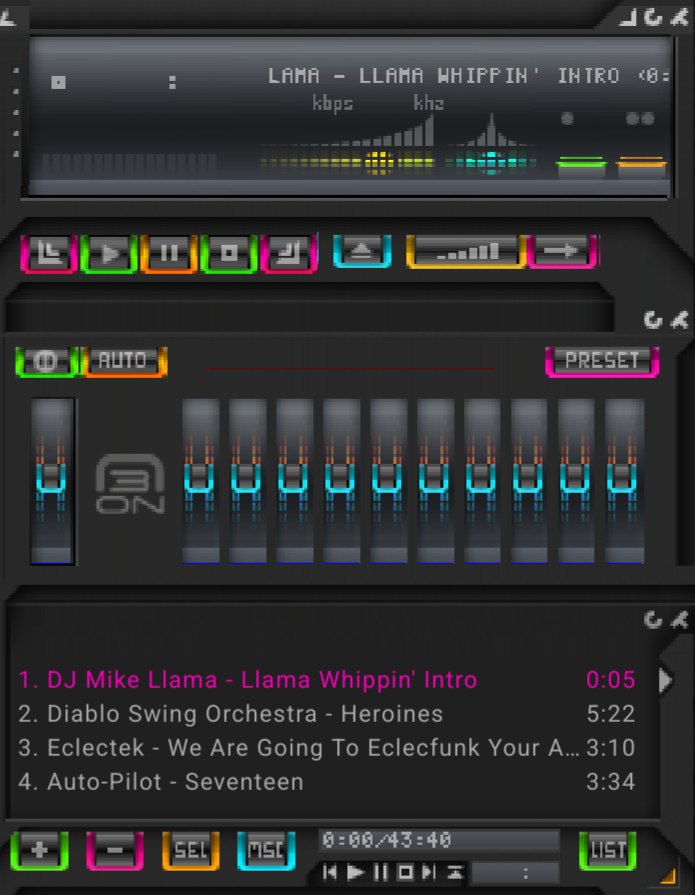The width and height of the screenshot is (695, 895).
Task: Open files with the cyan Eject button
Action: [362, 251]
